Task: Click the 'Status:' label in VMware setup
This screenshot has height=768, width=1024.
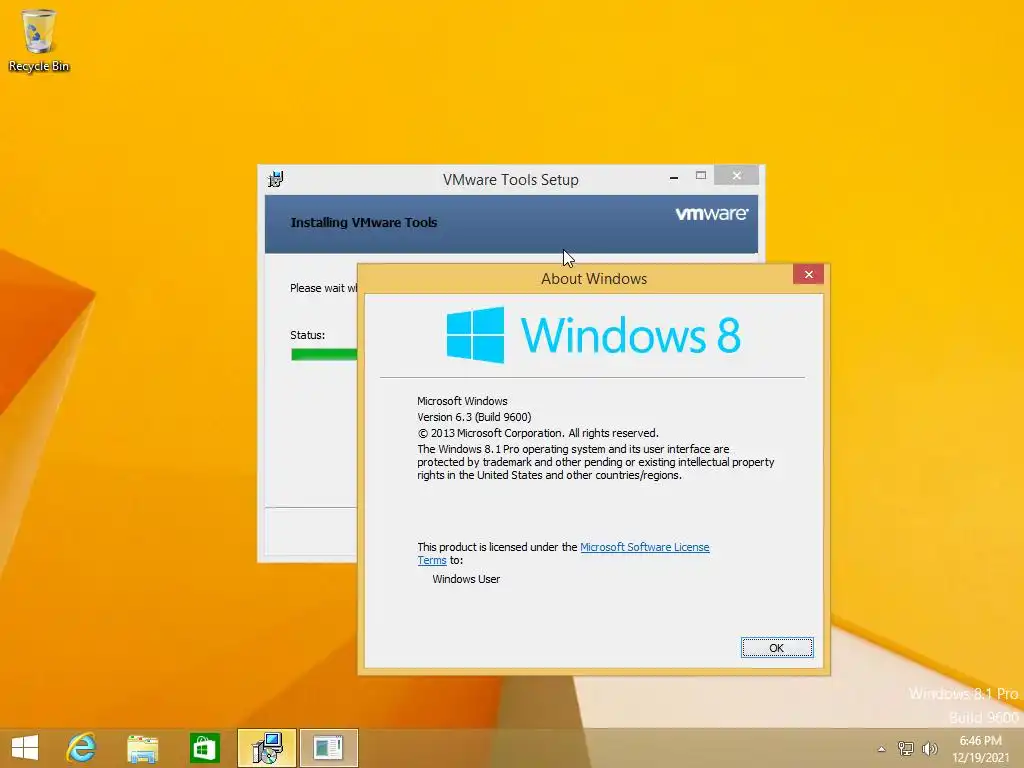Action: (x=307, y=335)
